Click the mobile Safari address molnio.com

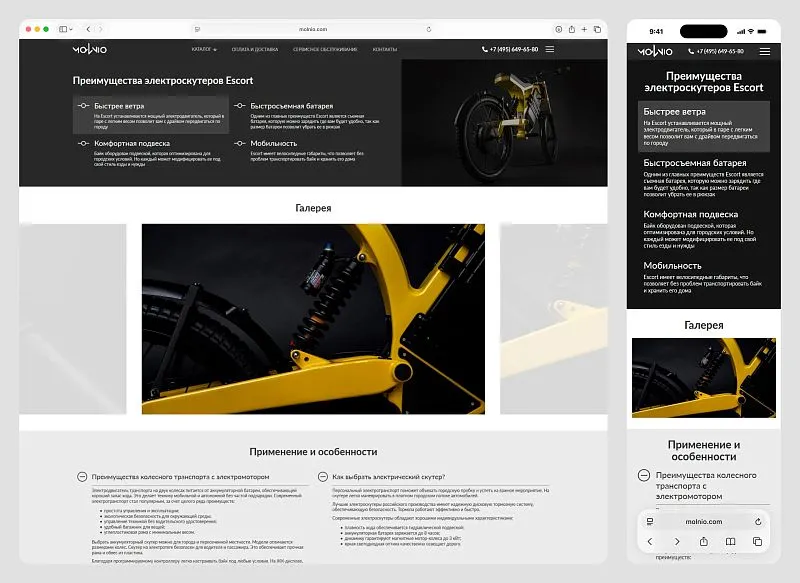704,522
